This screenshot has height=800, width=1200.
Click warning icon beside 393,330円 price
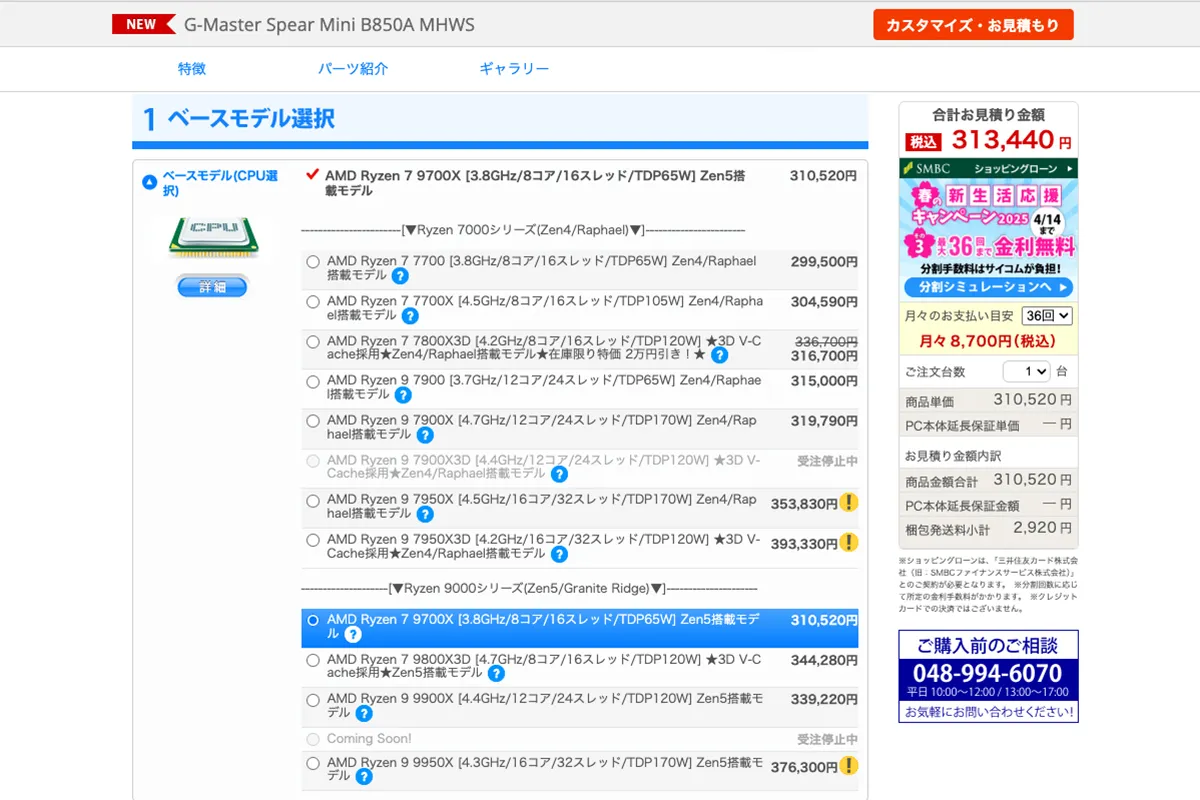coord(848,543)
